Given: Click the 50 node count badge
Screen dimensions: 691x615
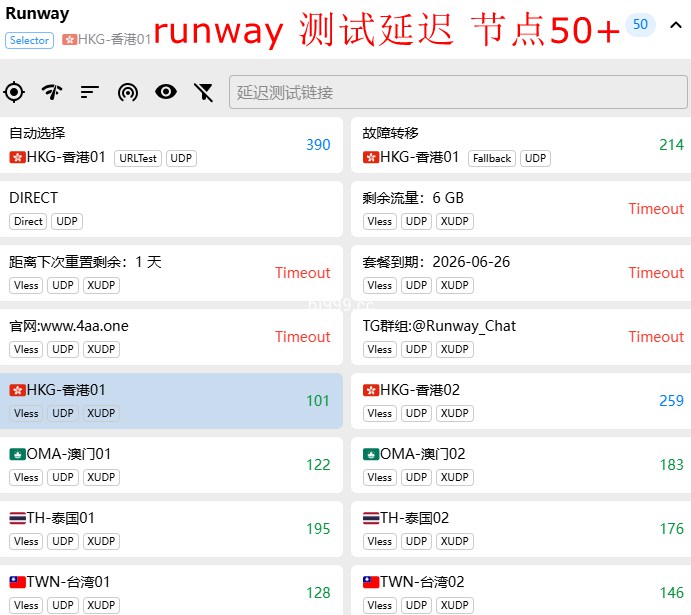Looking at the screenshot, I should pyautogui.click(x=640, y=24).
